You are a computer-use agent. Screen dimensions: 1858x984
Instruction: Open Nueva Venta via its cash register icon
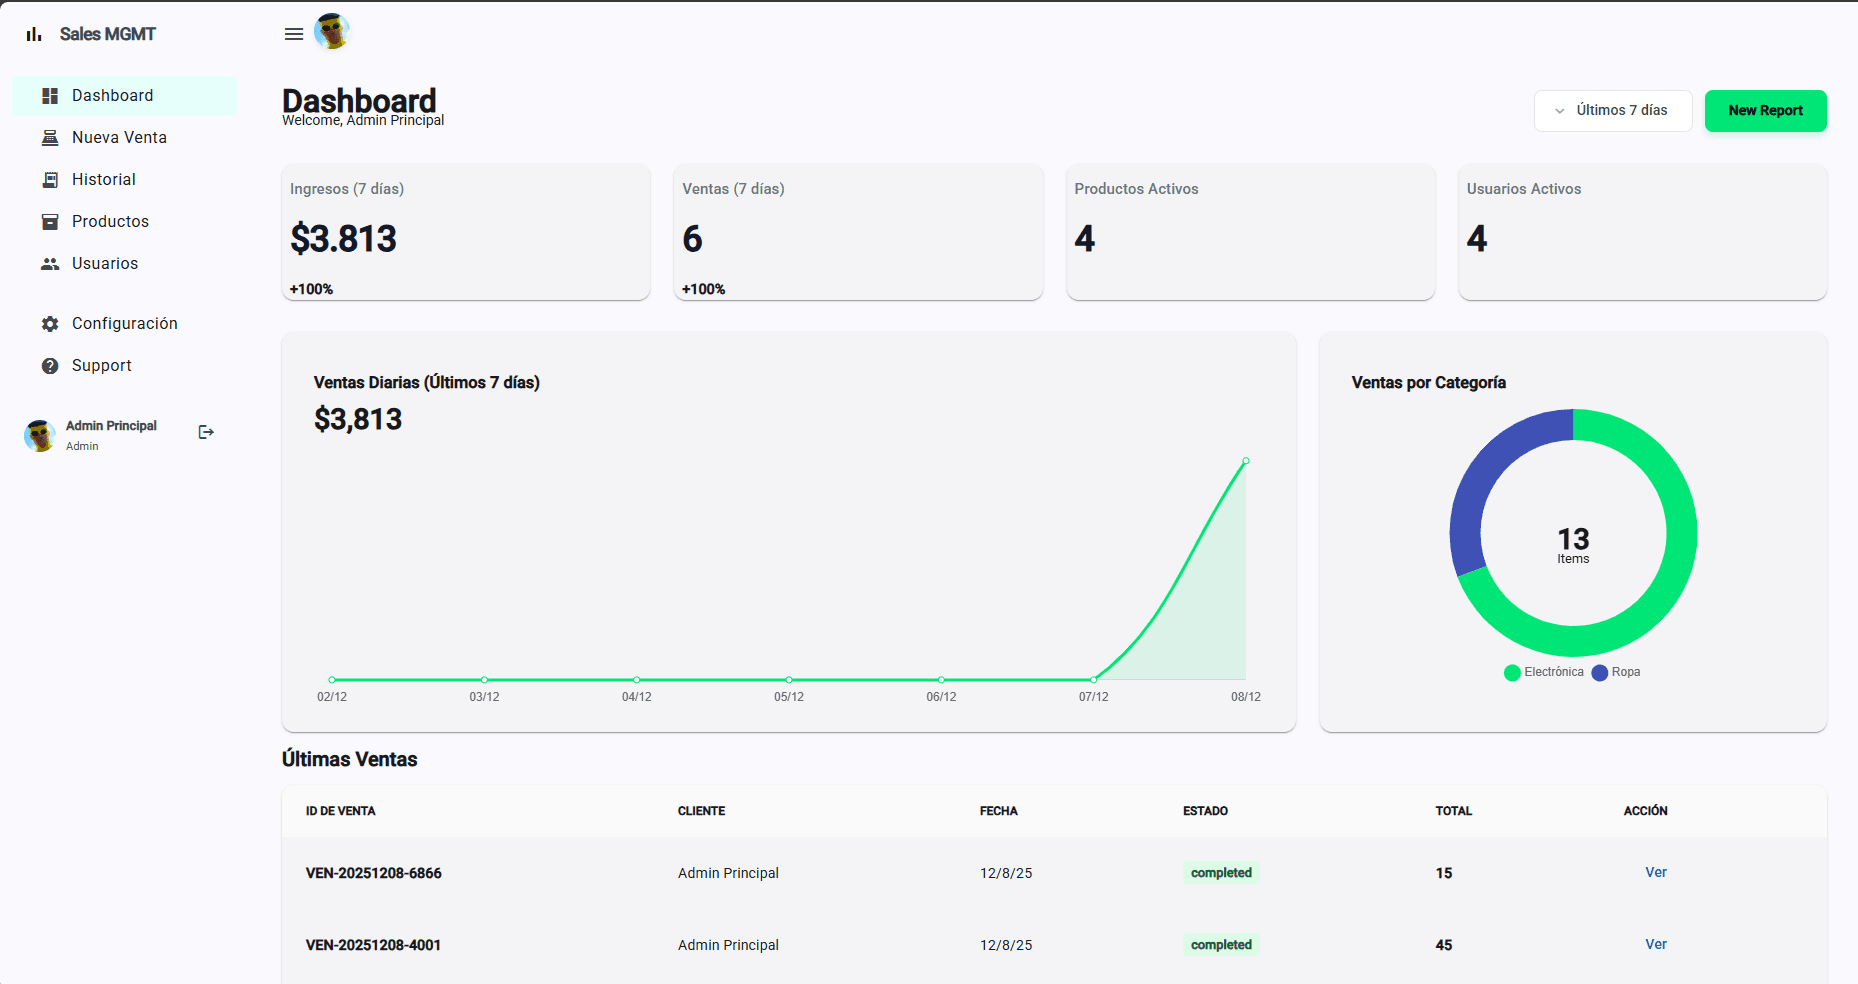click(49, 137)
